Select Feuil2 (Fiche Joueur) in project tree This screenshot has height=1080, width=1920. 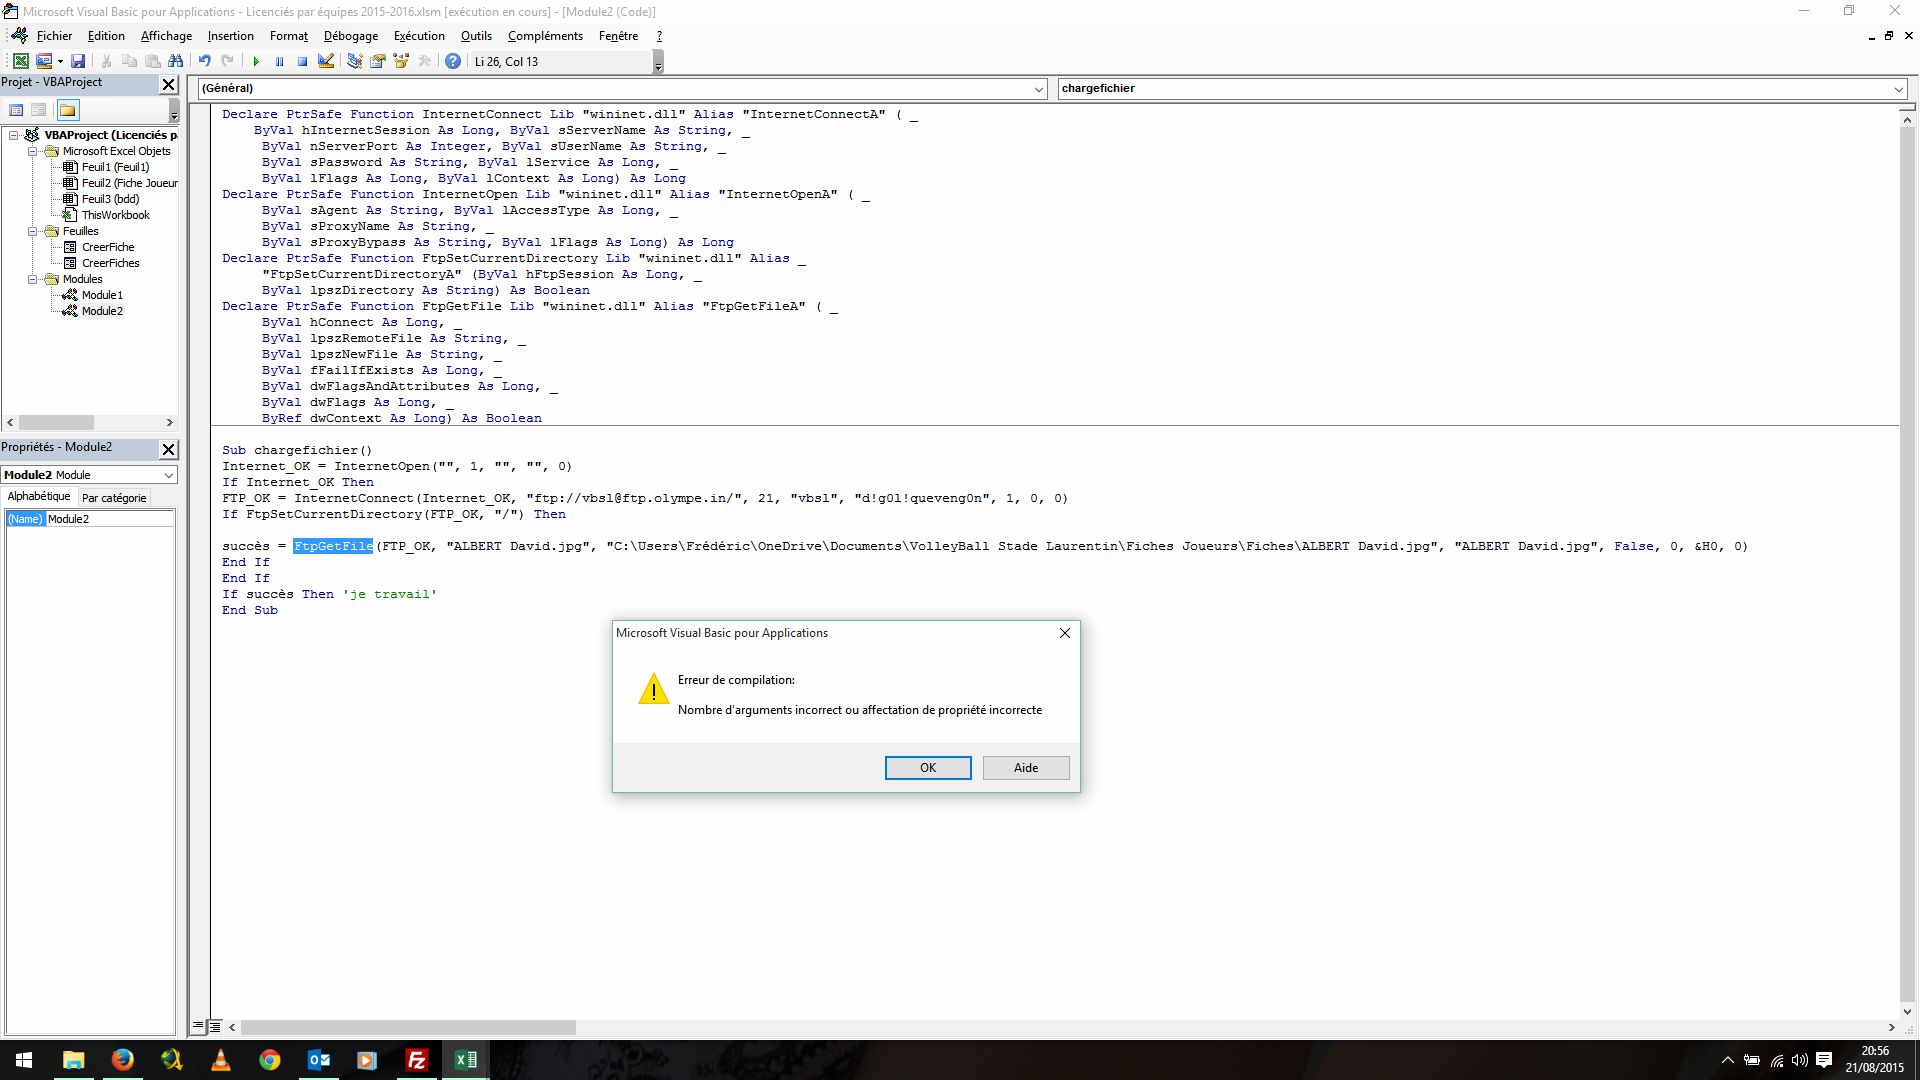point(129,183)
